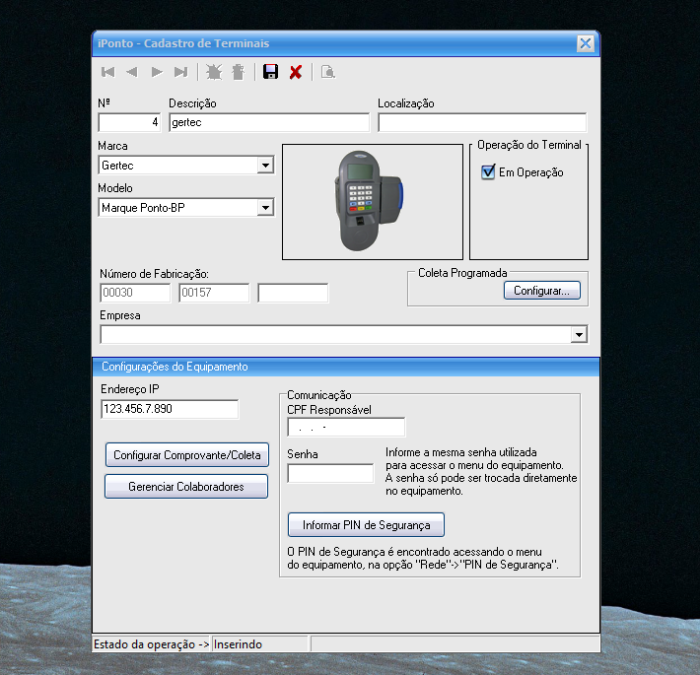Screen dimensions: 700x675
Task: Toggle the Em Operação checkbox
Action: (x=488, y=172)
